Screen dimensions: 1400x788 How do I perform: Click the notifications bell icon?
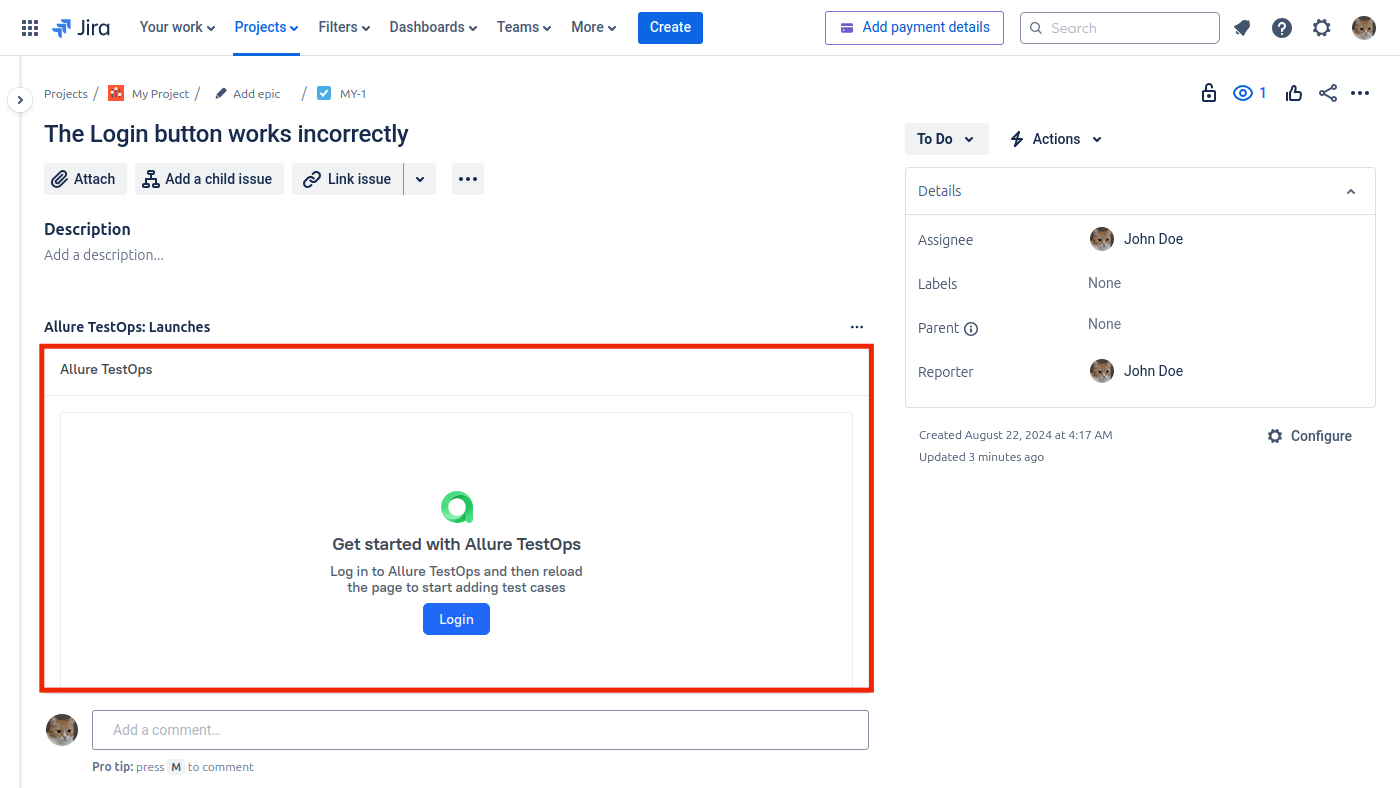[1242, 28]
